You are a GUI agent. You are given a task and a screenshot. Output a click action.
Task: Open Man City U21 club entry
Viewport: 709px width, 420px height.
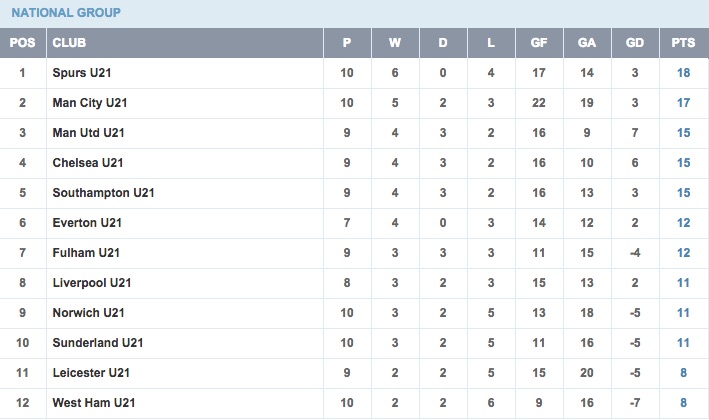pyautogui.click(x=90, y=103)
